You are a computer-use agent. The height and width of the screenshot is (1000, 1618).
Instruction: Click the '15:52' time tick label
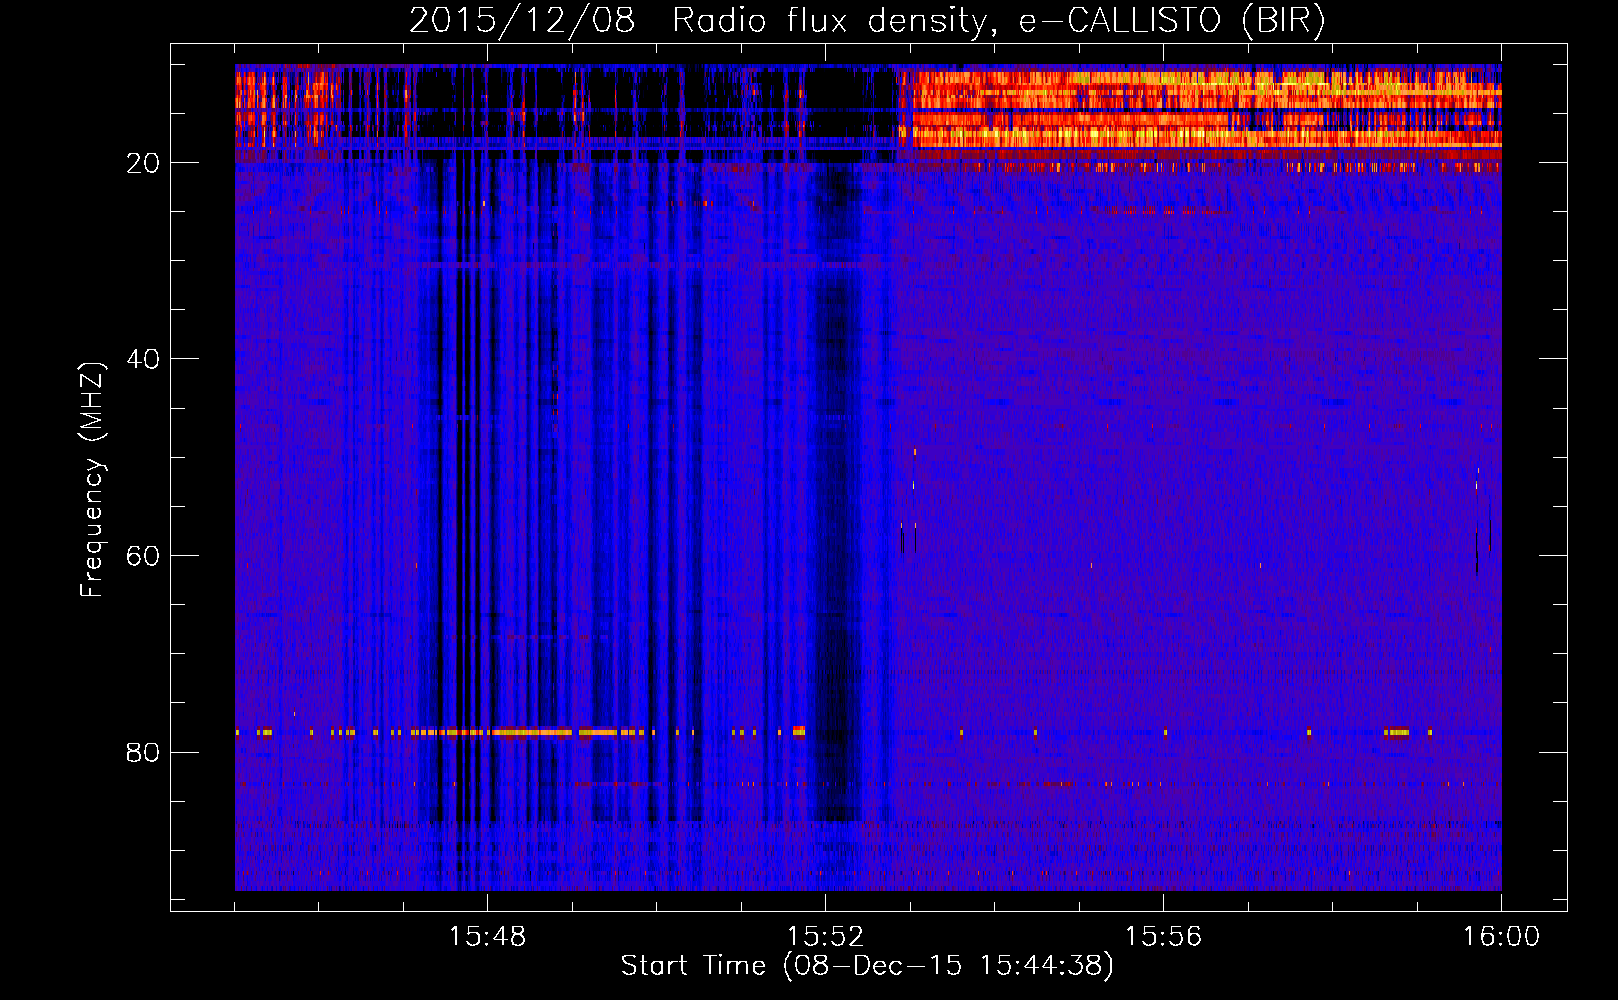pyautogui.click(x=825, y=937)
